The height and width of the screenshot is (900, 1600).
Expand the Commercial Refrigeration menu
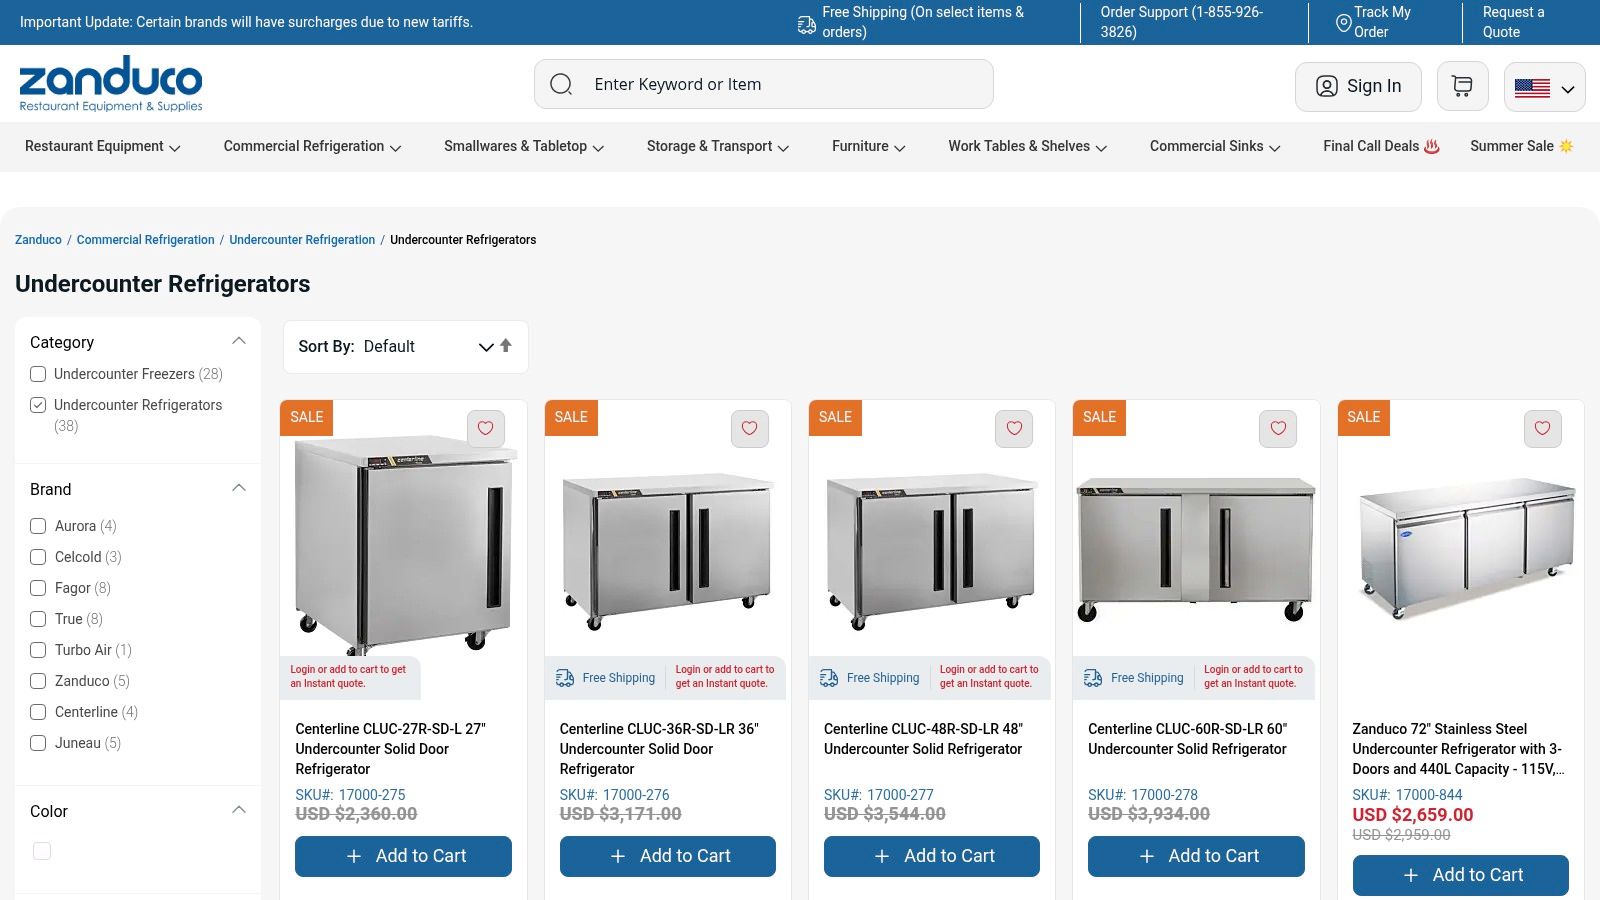click(x=313, y=146)
